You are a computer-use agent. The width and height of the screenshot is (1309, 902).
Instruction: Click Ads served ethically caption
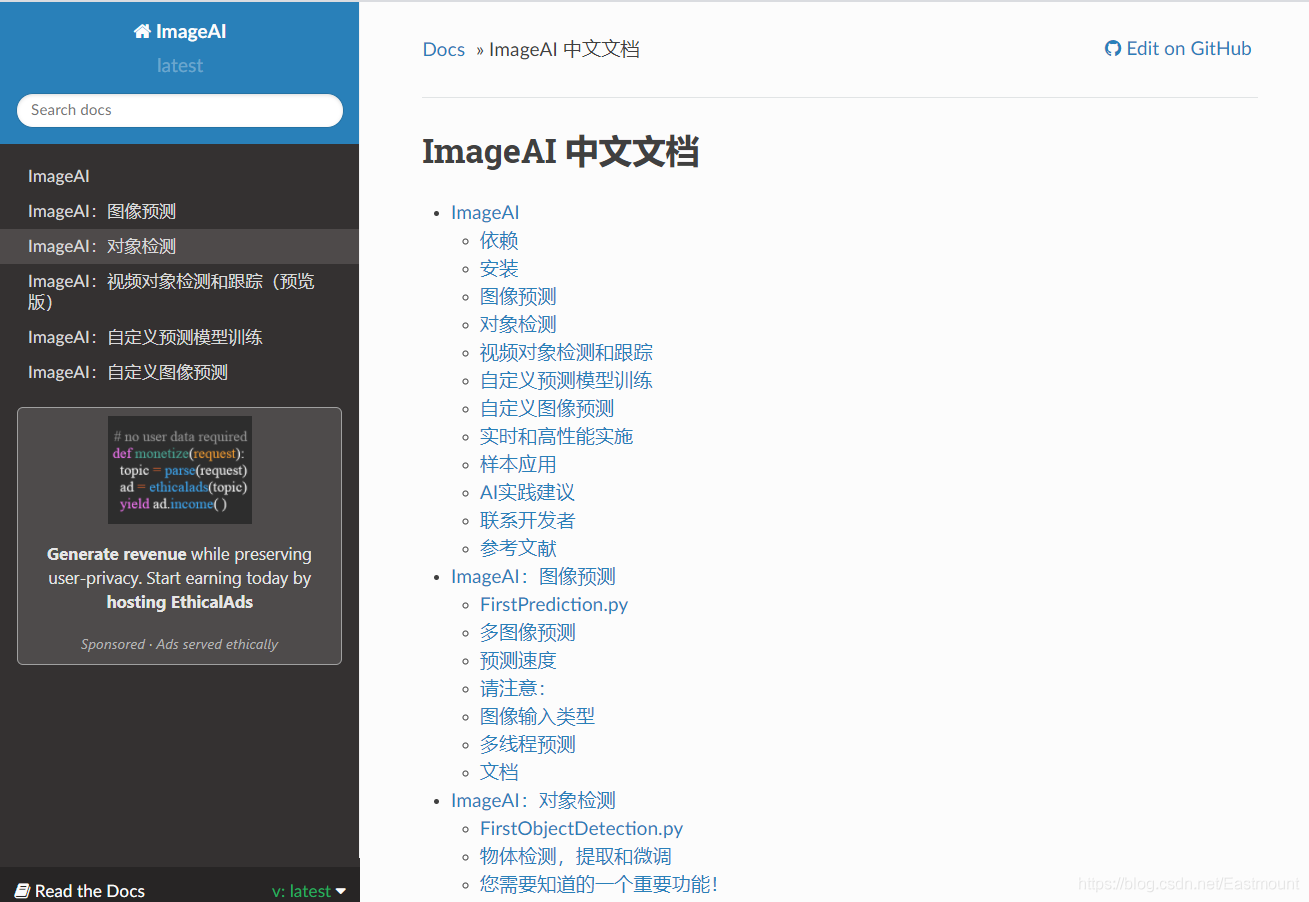click(217, 644)
